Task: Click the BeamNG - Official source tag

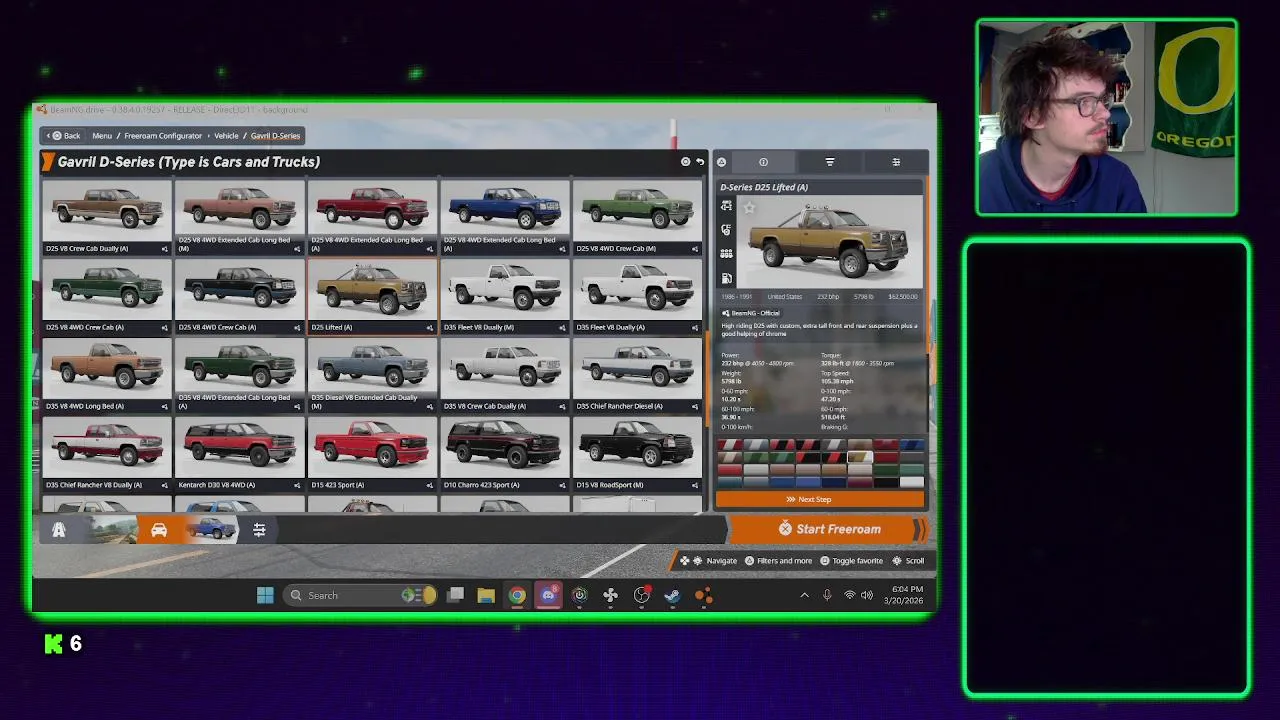Action: tap(751, 313)
